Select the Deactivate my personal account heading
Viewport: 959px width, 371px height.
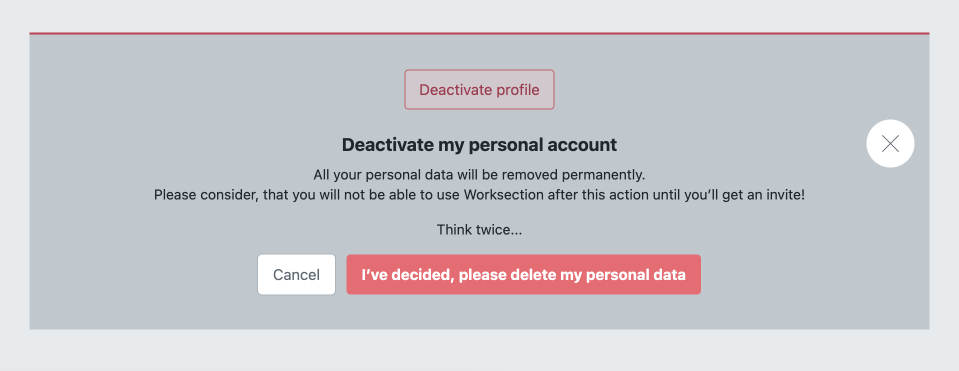479,145
